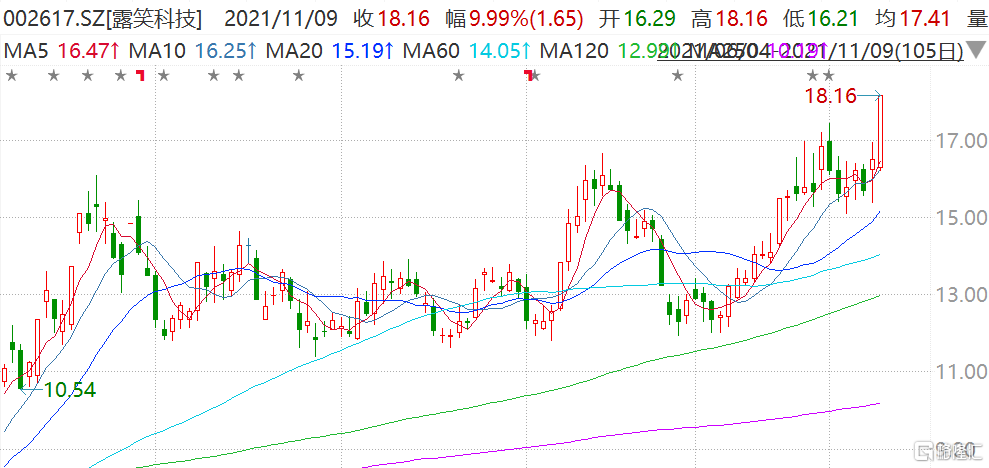Click the low price 低 16.21
989x468 pixels.
point(823,19)
